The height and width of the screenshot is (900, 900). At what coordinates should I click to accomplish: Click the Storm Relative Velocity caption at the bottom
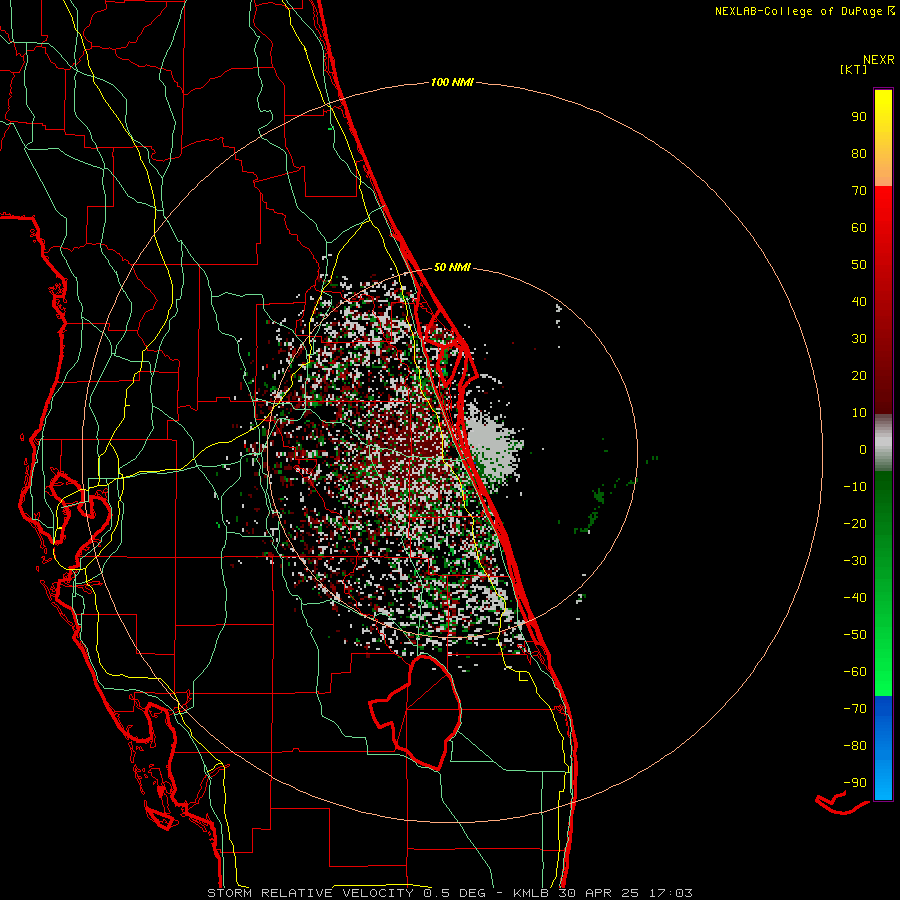tap(449, 893)
